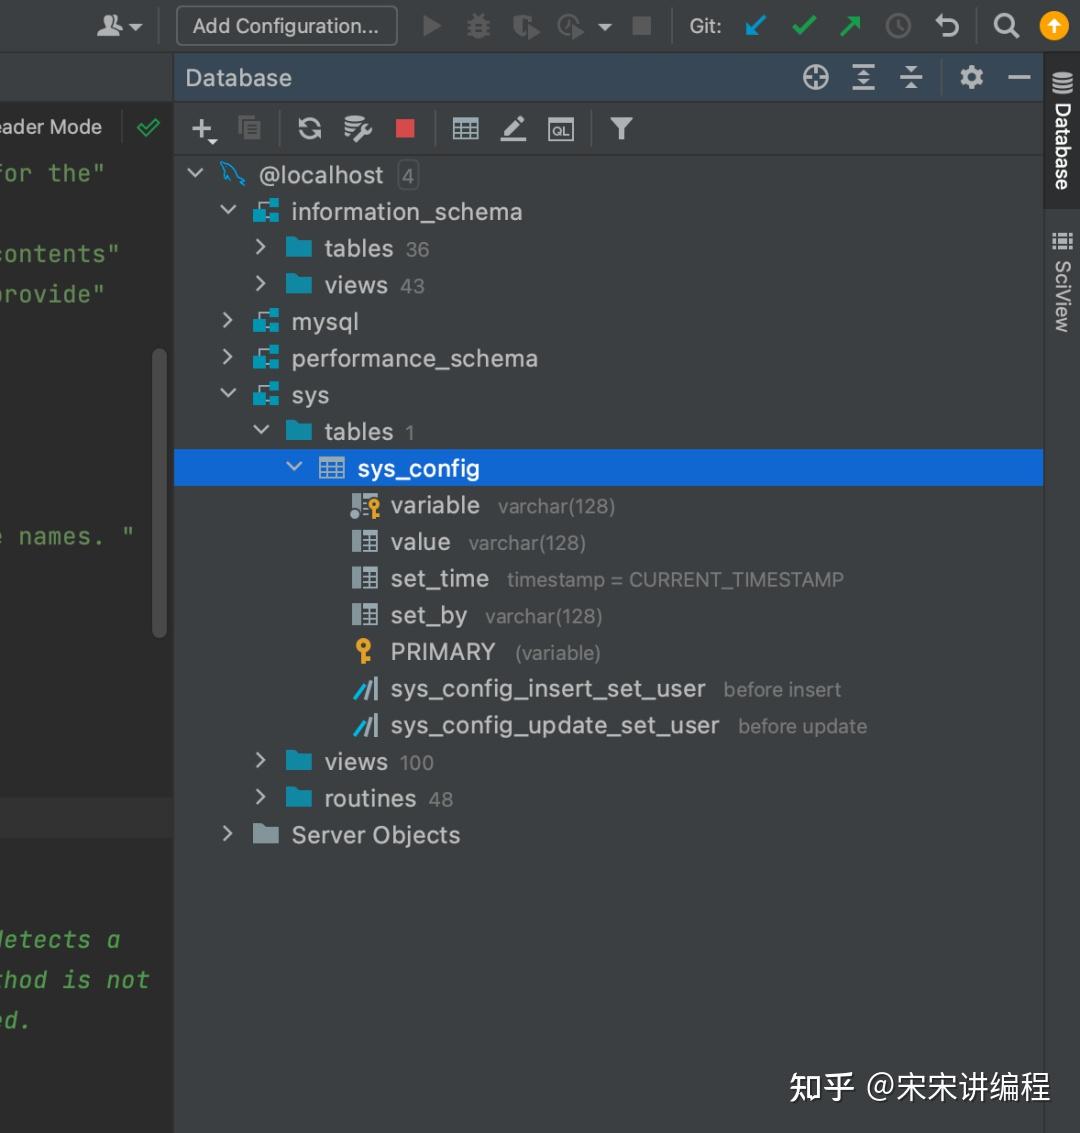Open Data Source Properties wrench icon

pyautogui.click(x=357, y=128)
